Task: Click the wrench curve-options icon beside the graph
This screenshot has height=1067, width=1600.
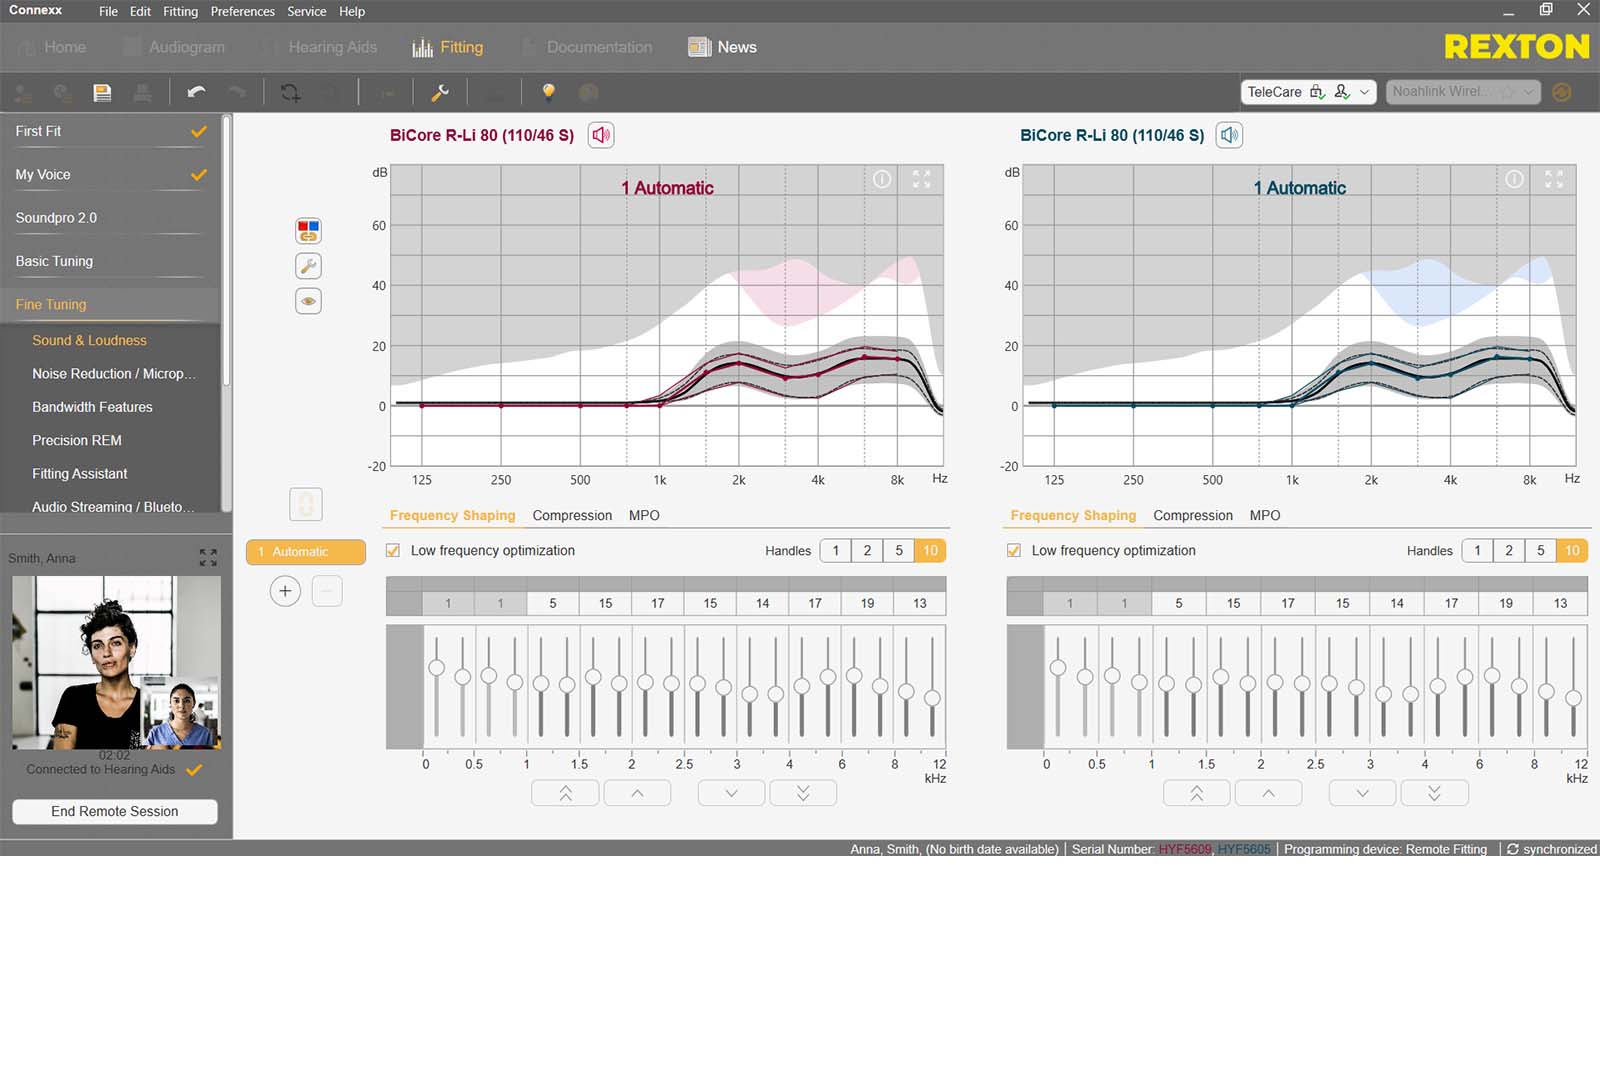Action: [308, 265]
